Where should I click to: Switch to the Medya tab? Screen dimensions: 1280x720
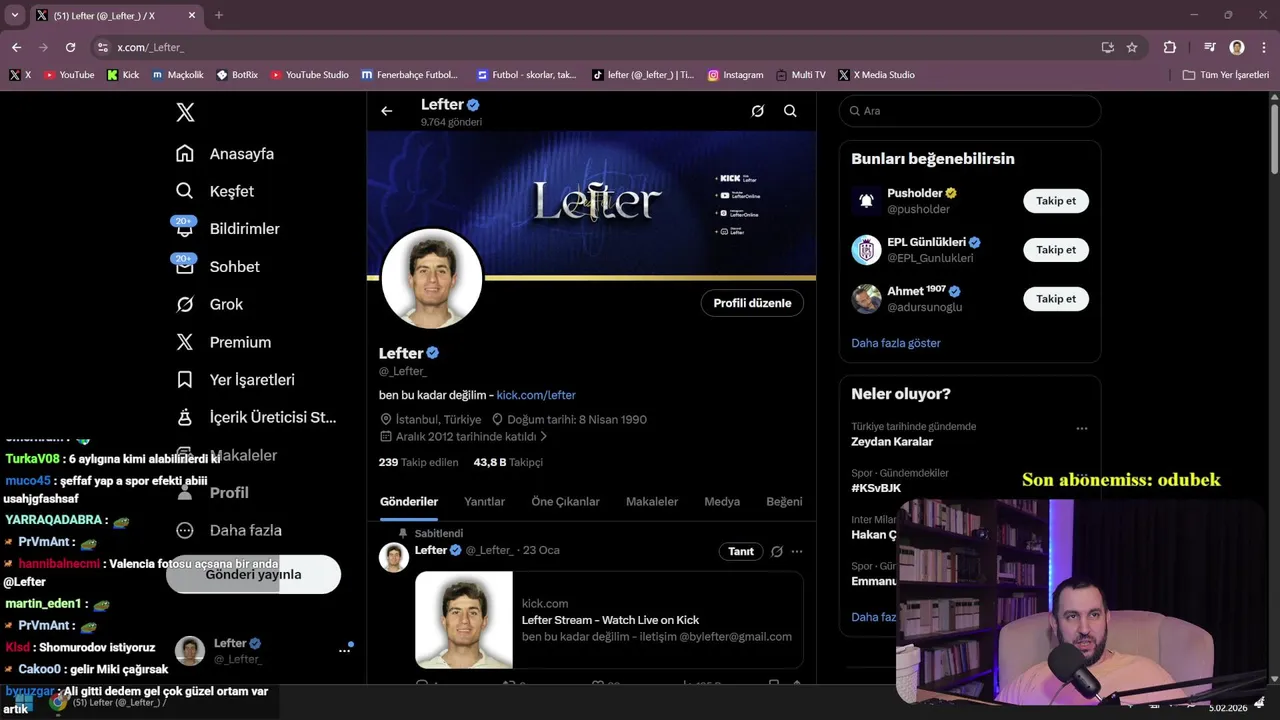(722, 502)
